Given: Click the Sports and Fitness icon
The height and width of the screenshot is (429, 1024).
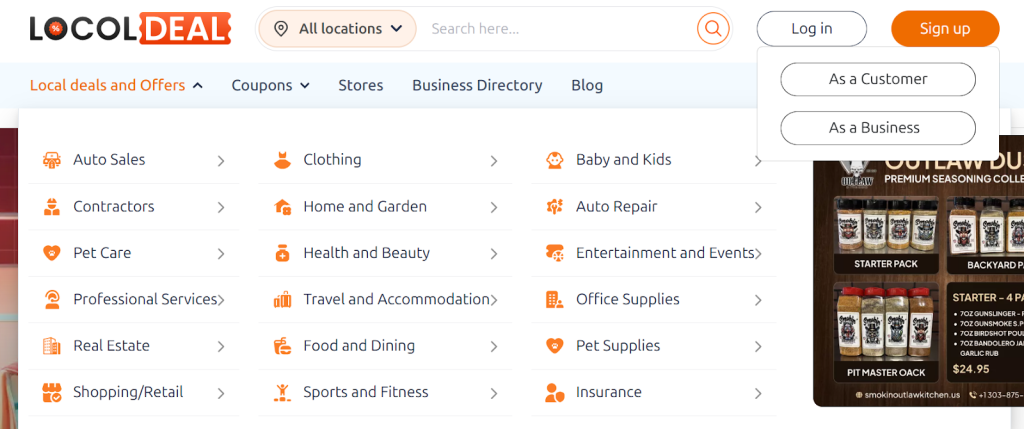Looking at the screenshot, I should coord(282,392).
